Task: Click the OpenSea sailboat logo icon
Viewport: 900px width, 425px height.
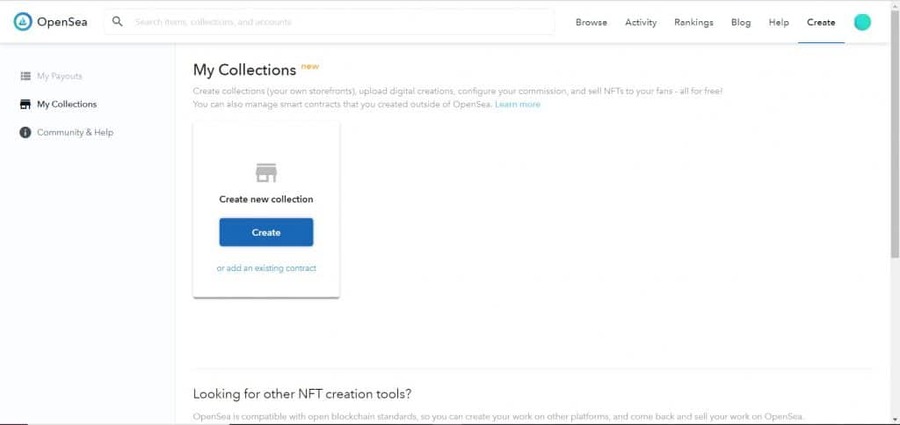Action: click(x=23, y=22)
